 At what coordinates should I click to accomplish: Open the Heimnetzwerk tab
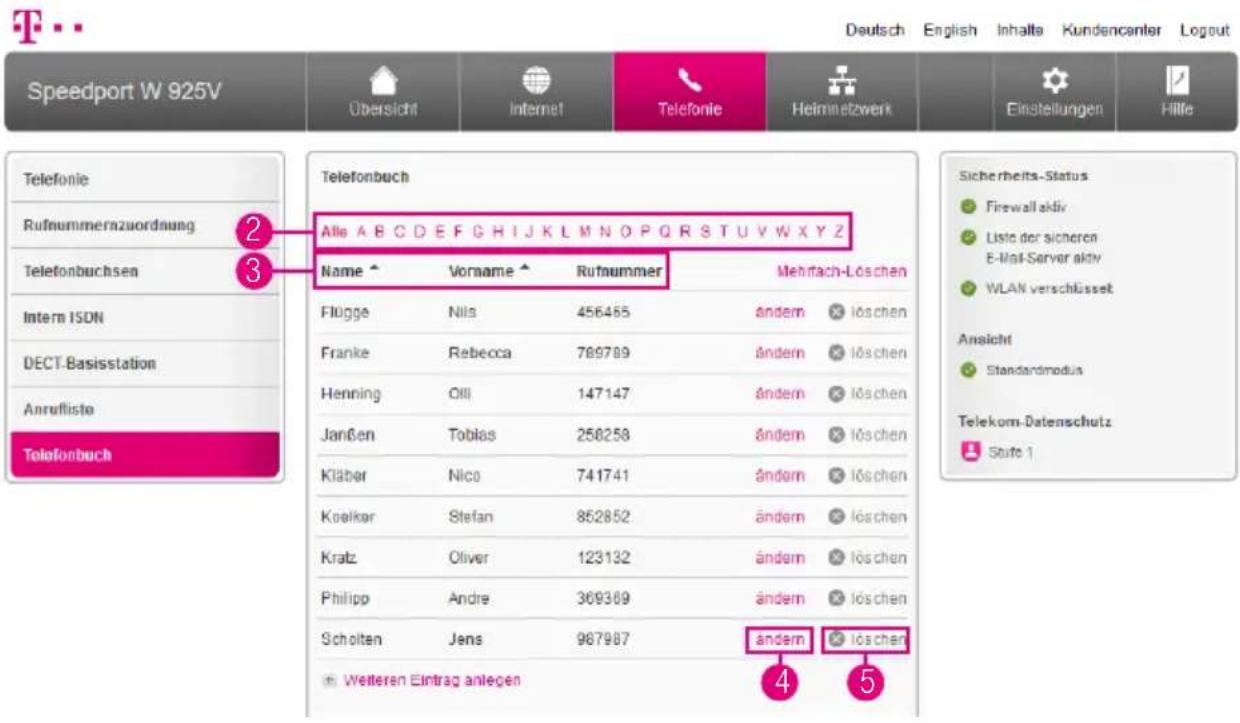click(x=841, y=92)
